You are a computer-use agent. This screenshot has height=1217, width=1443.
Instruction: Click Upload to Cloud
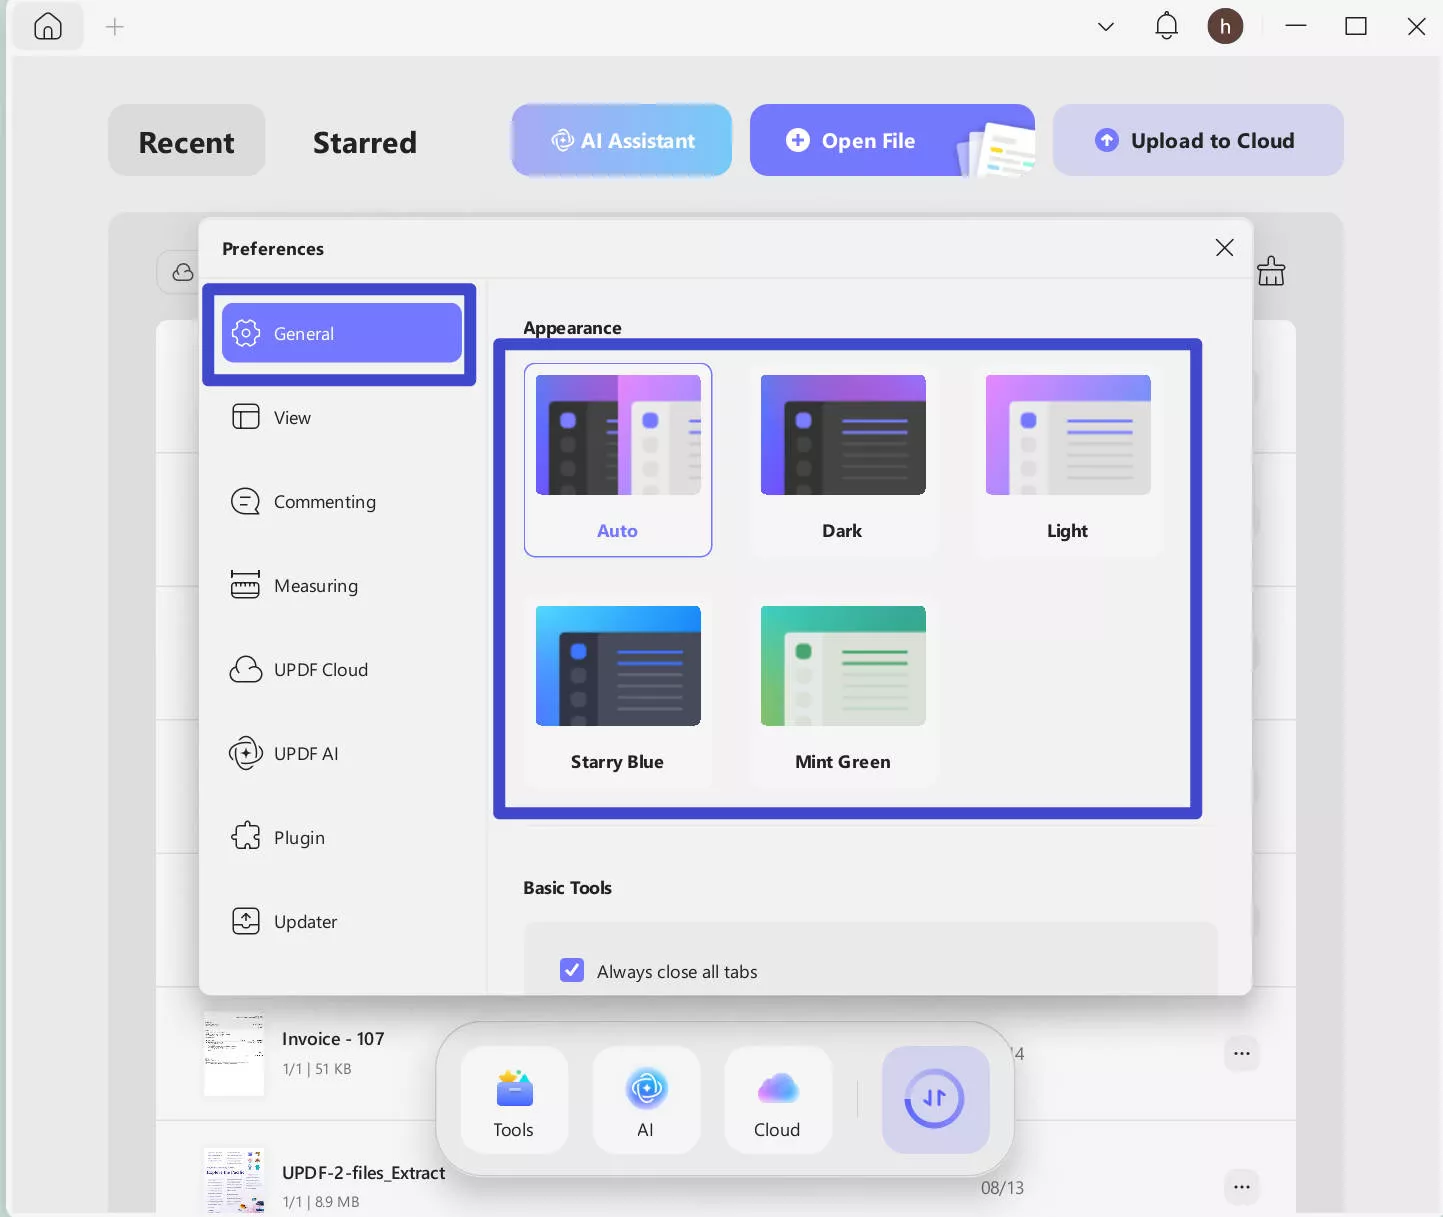1198,140
